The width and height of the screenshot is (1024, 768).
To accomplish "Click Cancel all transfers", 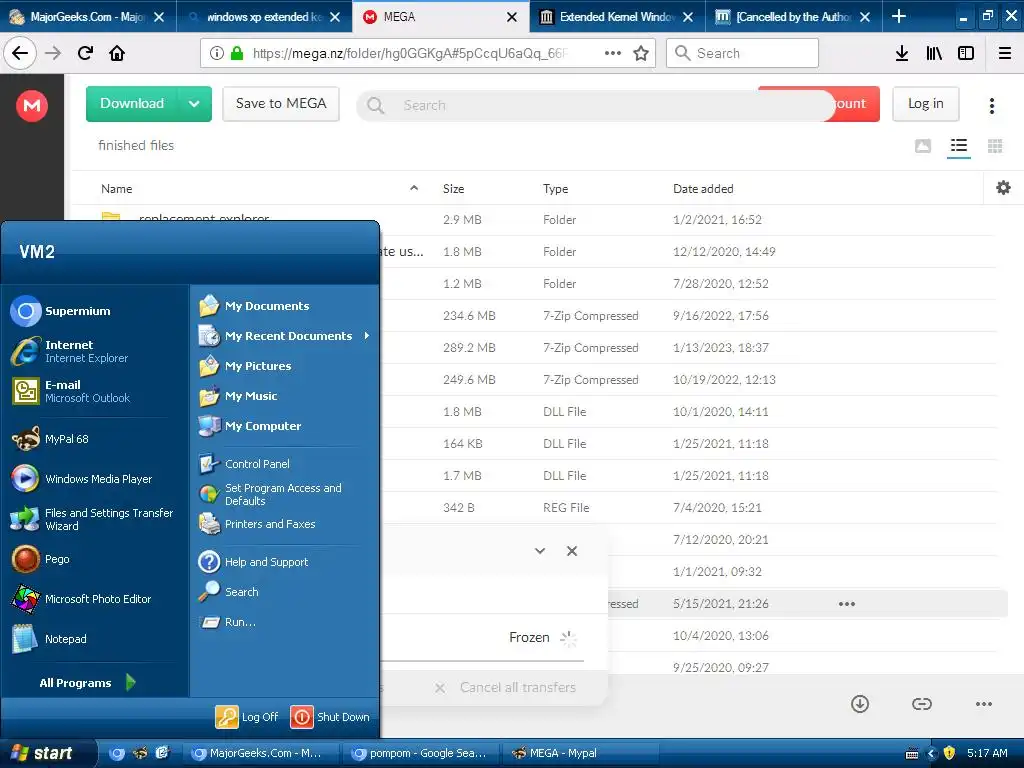I will 505,687.
